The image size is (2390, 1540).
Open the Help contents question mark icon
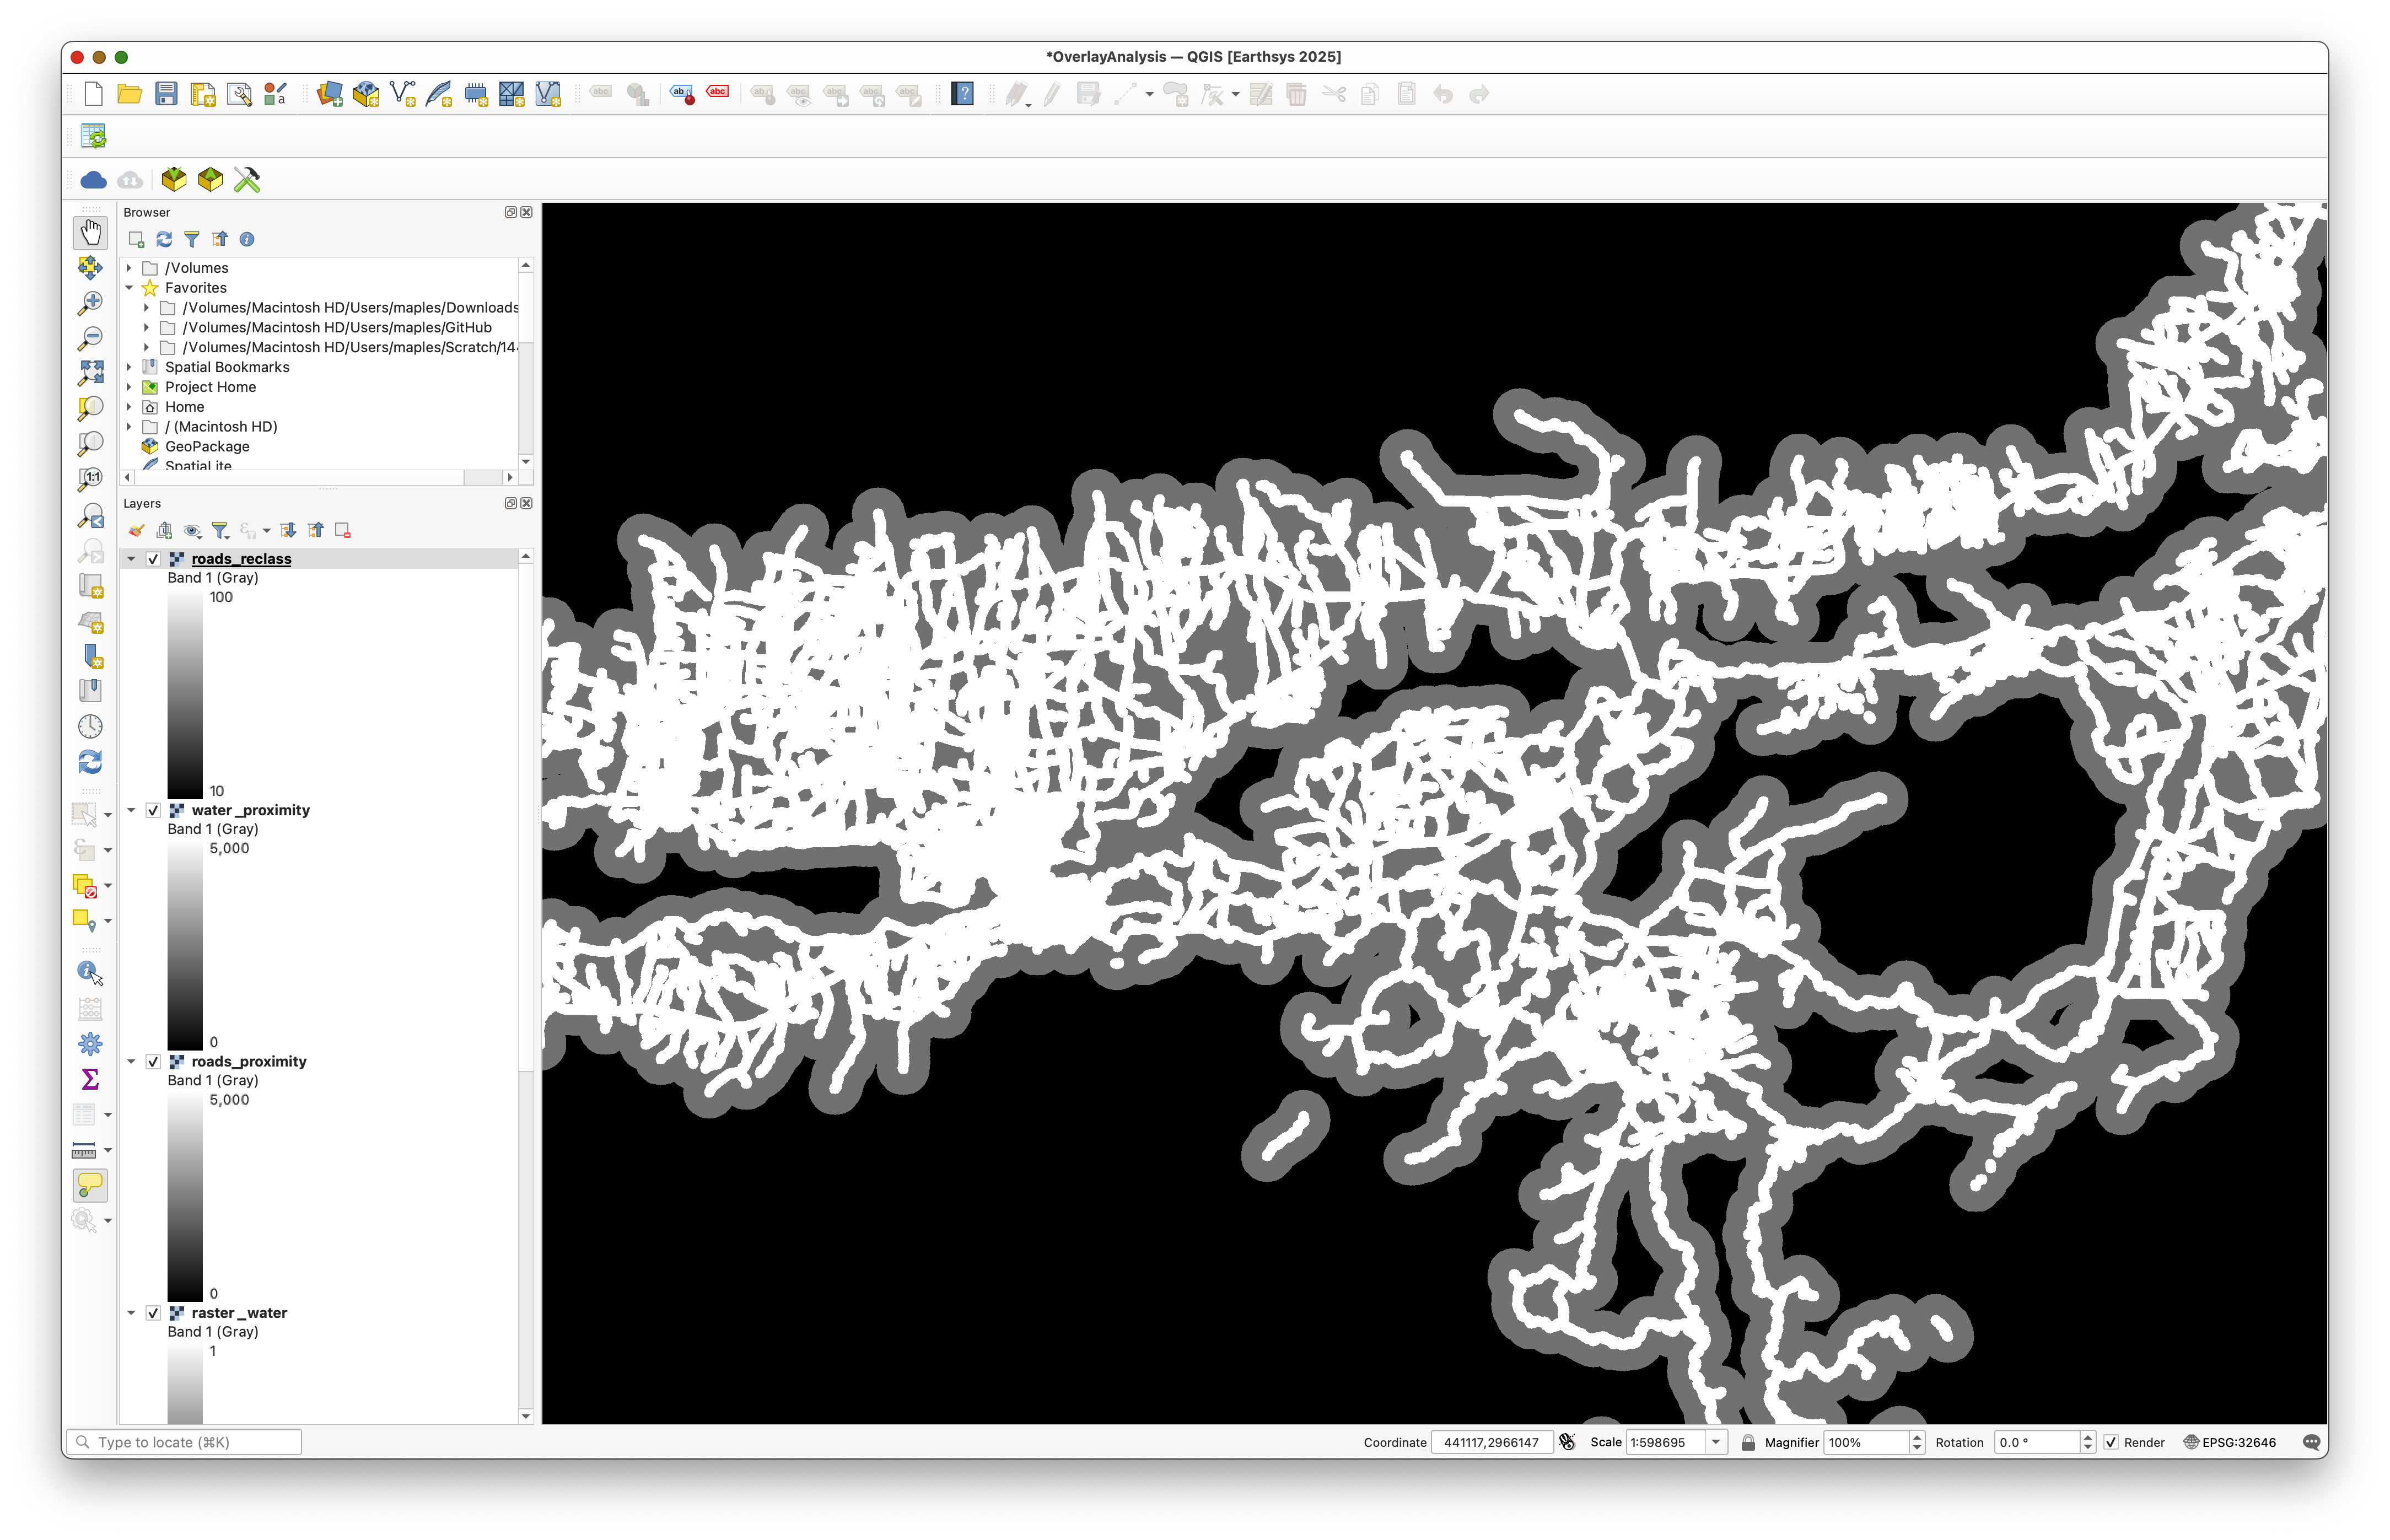tap(962, 94)
